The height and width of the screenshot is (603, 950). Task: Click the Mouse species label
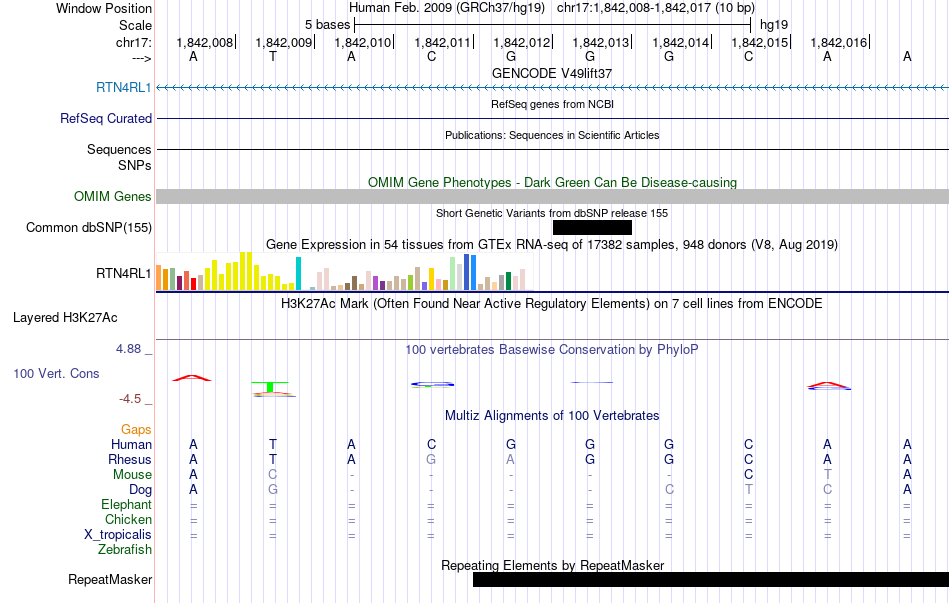point(132,475)
